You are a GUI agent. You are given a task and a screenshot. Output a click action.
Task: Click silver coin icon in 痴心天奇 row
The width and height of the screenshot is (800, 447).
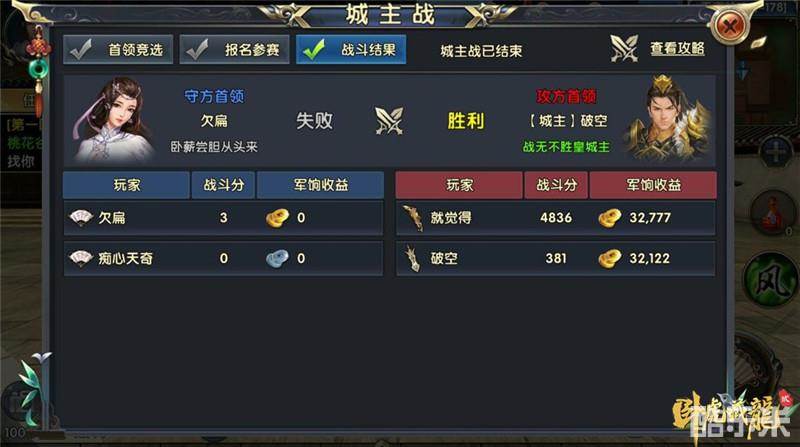tap(277, 258)
